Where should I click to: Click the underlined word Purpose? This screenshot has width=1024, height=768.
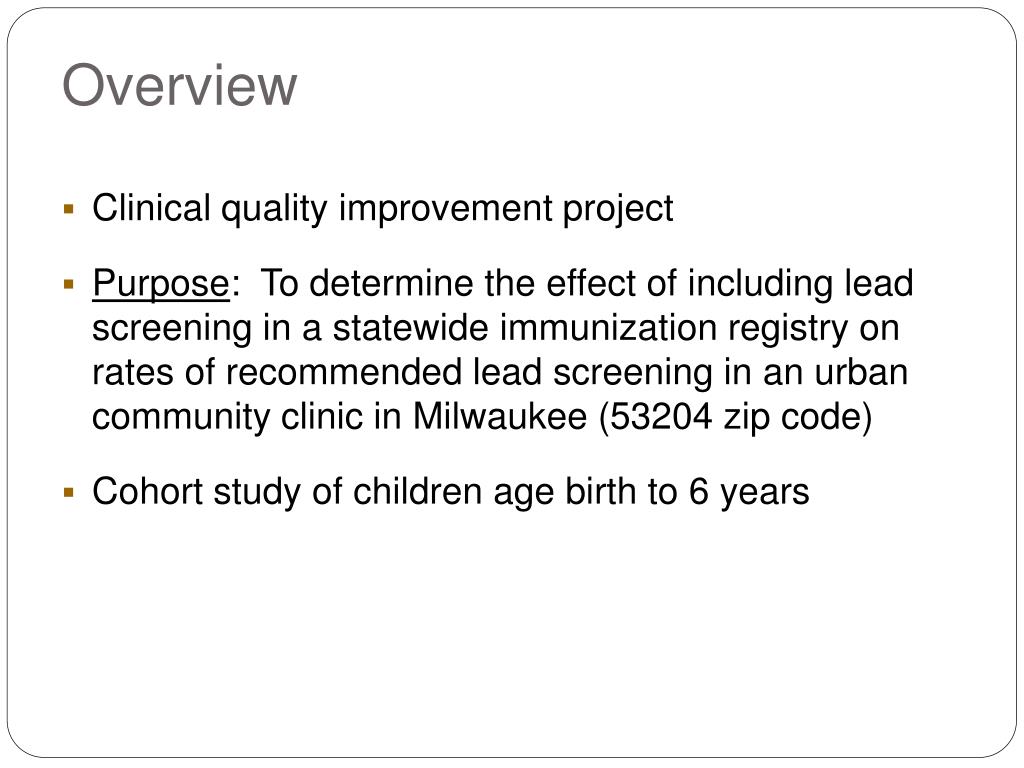point(161,285)
